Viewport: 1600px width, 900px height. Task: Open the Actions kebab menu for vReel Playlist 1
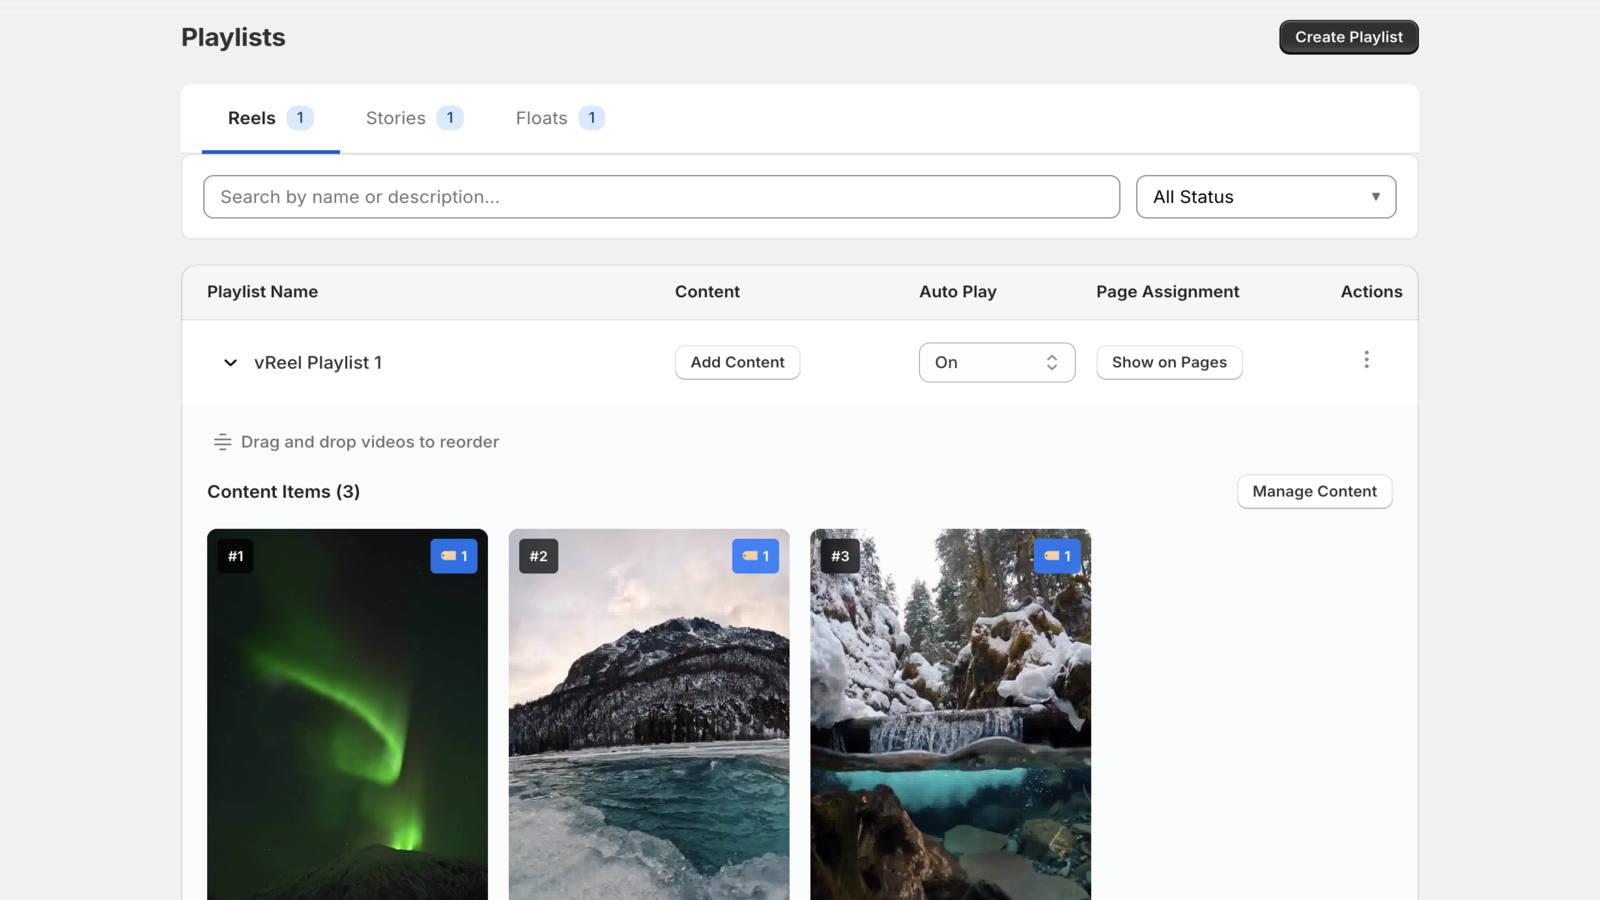click(x=1366, y=360)
